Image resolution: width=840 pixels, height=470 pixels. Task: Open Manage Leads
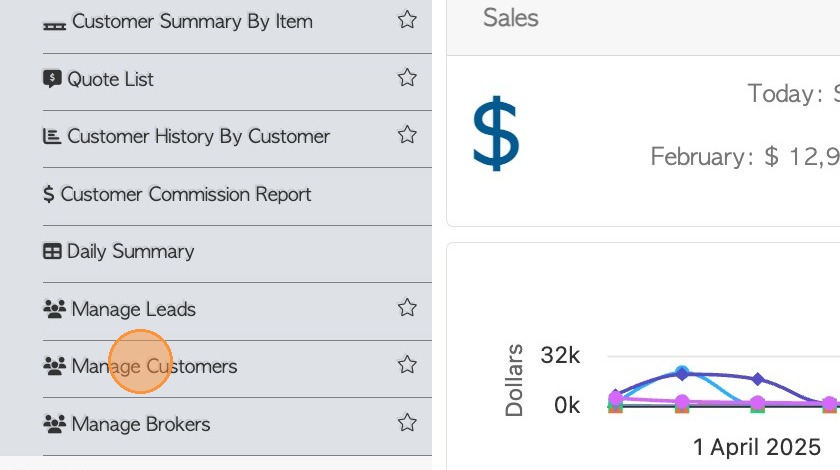pyautogui.click(x=133, y=309)
